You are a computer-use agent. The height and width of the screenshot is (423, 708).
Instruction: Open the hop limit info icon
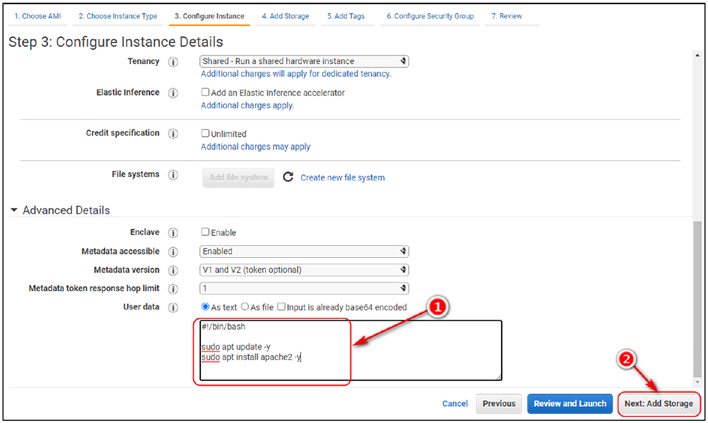(173, 288)
